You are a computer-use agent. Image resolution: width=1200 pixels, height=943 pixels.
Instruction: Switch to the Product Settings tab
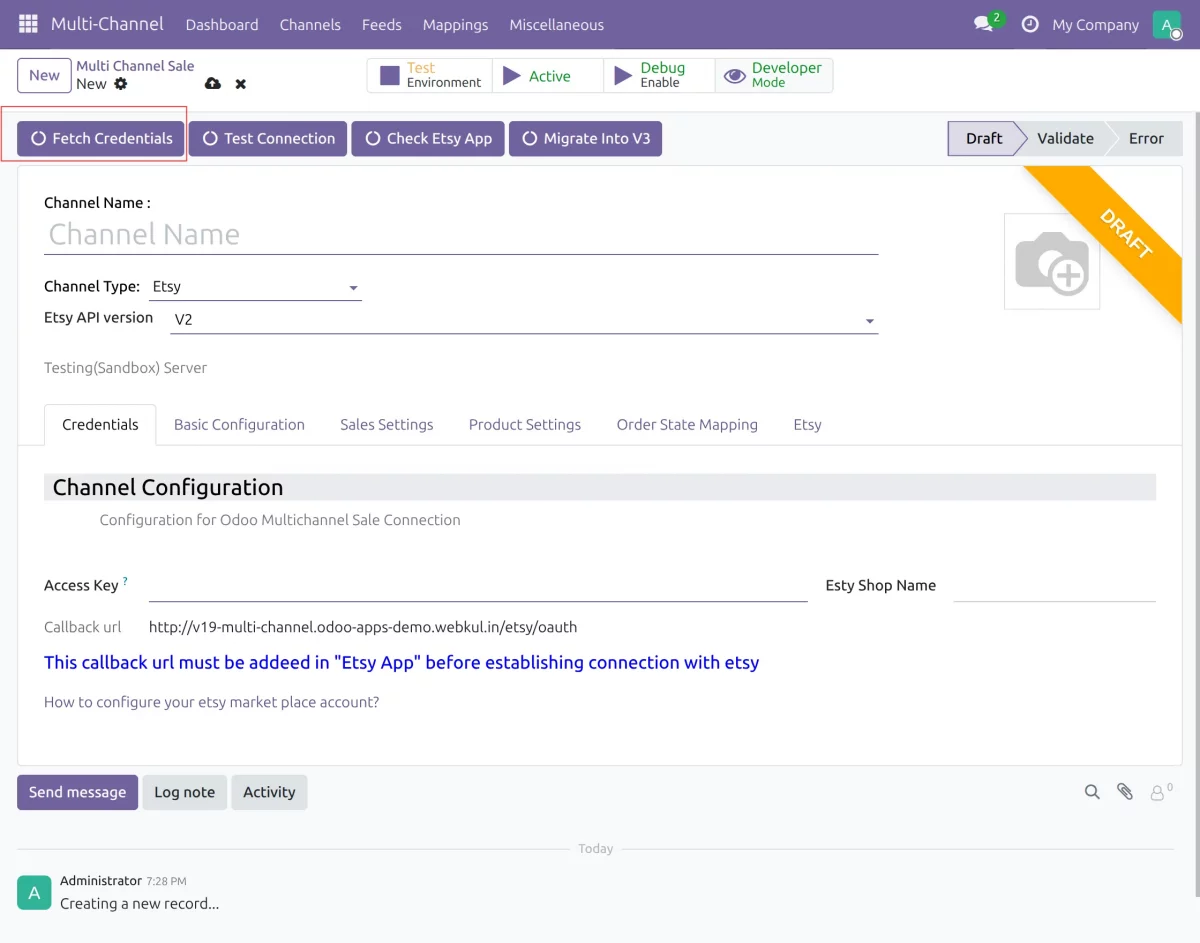tap(525, 424)
